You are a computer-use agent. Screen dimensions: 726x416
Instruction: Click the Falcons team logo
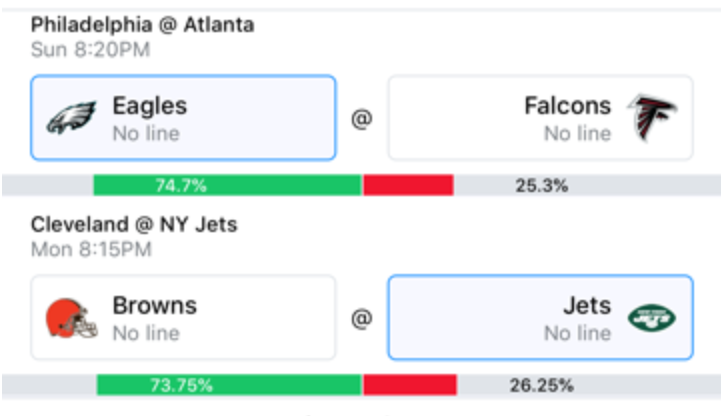[x=652, y=118]
